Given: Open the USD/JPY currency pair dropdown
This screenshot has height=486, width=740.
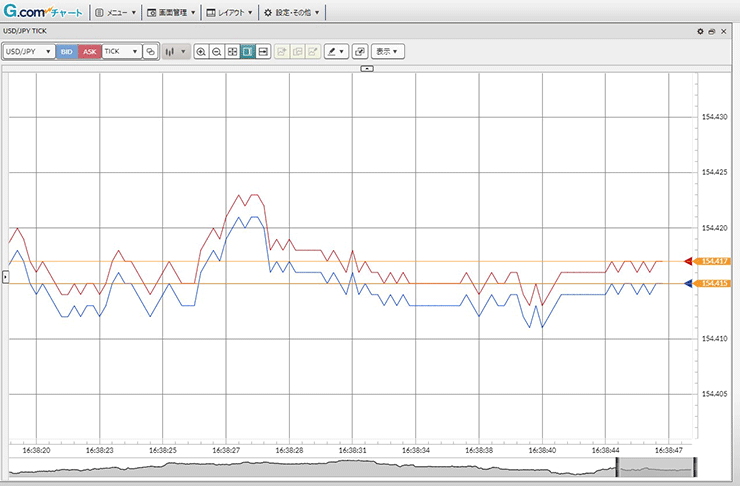Looking at the screenshot, I should 28,51.
